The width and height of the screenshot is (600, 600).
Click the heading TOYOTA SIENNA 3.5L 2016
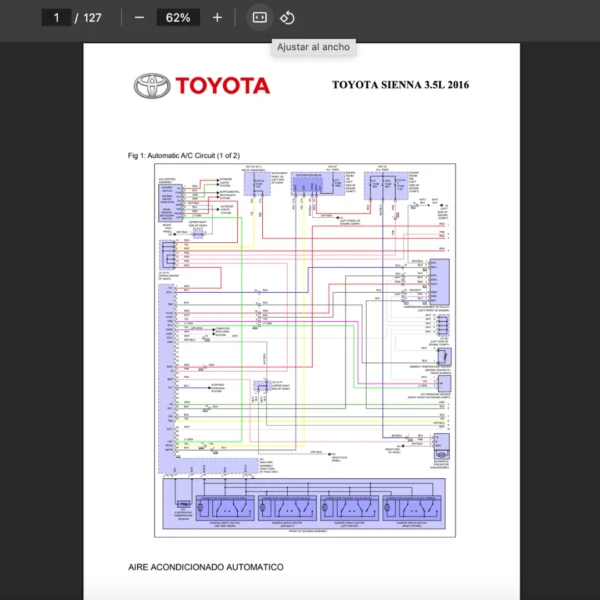tap(400, 85)
